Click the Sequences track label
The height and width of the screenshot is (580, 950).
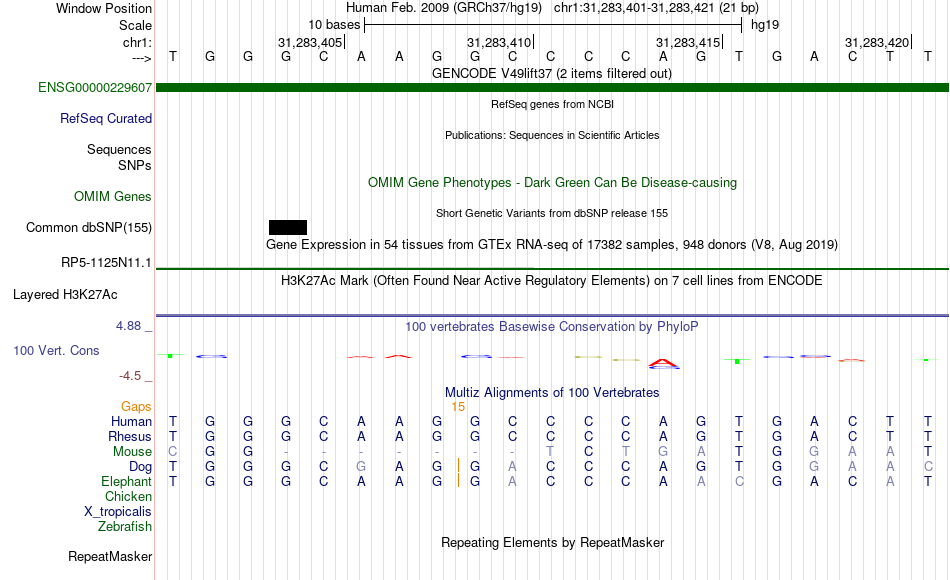[x=119, y=150]
